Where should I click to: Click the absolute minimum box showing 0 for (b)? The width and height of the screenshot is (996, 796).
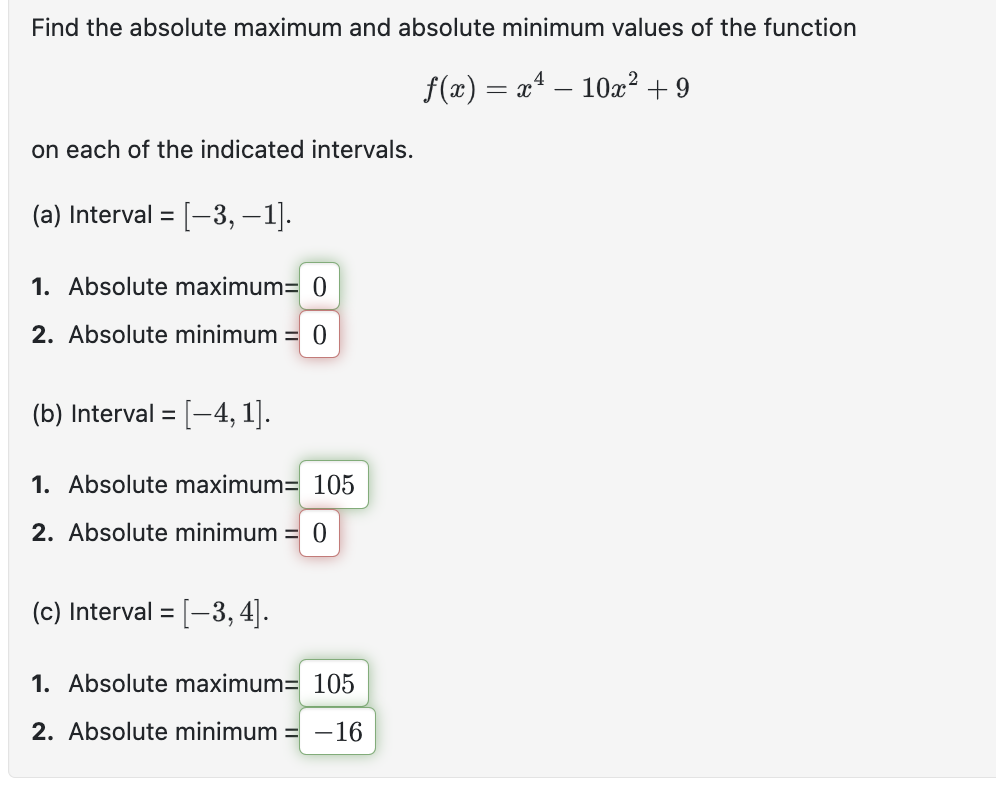[319, 533]
